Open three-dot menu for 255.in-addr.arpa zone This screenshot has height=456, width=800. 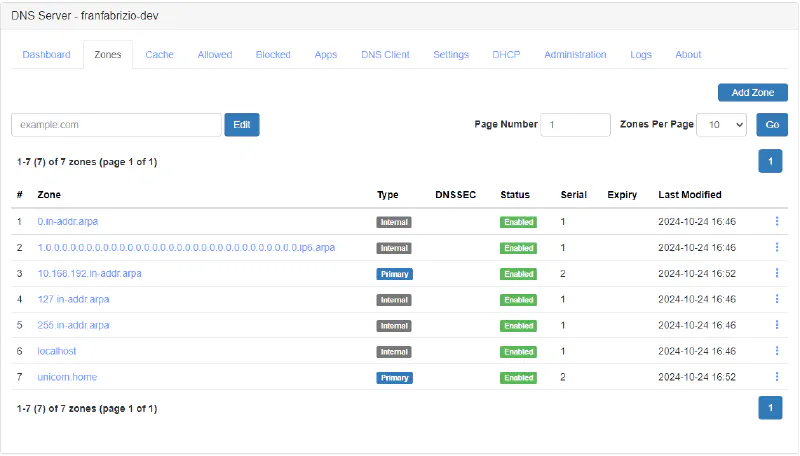777,325
